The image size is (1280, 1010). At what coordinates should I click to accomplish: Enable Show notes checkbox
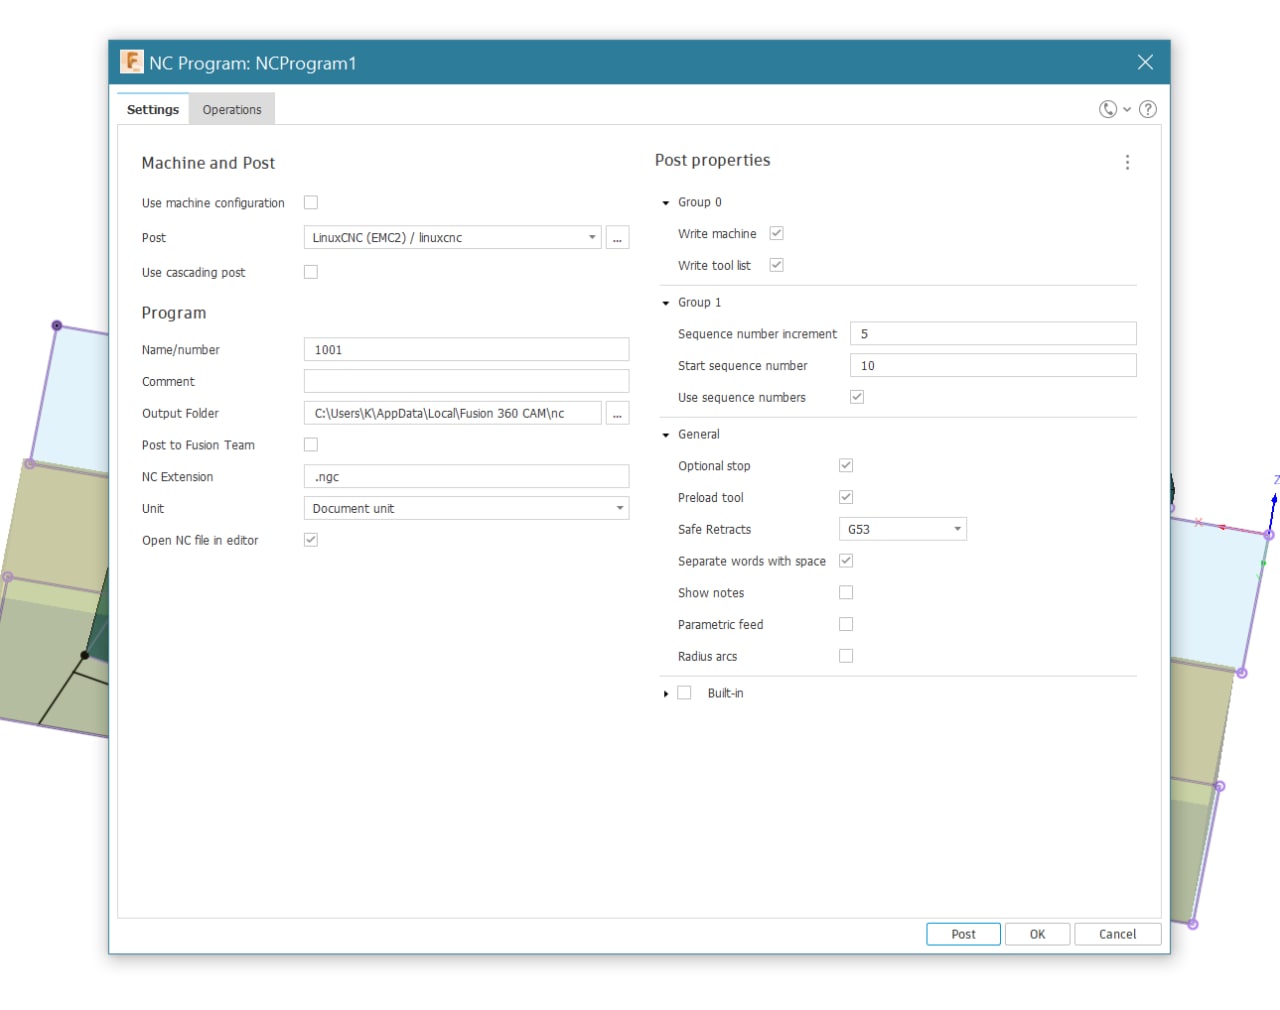(846, 592)
